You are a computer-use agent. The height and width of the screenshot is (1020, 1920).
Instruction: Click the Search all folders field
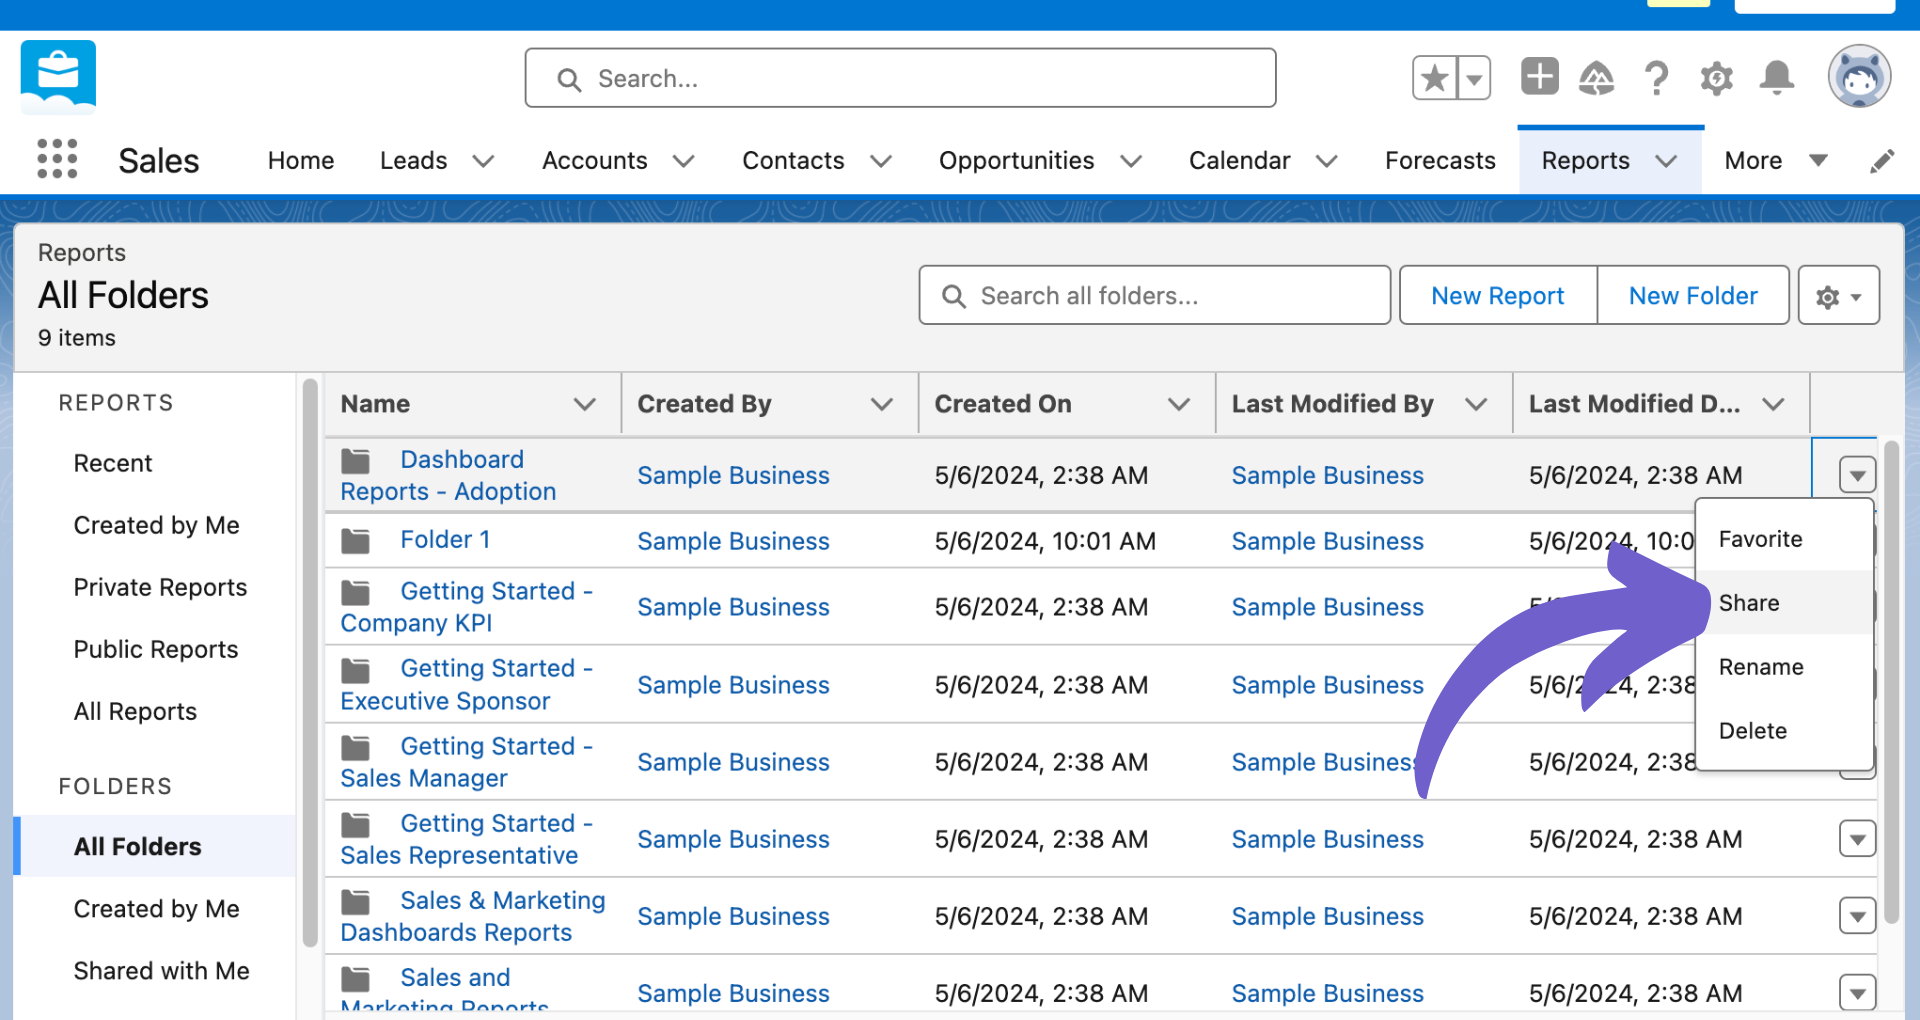(1154, 296)
